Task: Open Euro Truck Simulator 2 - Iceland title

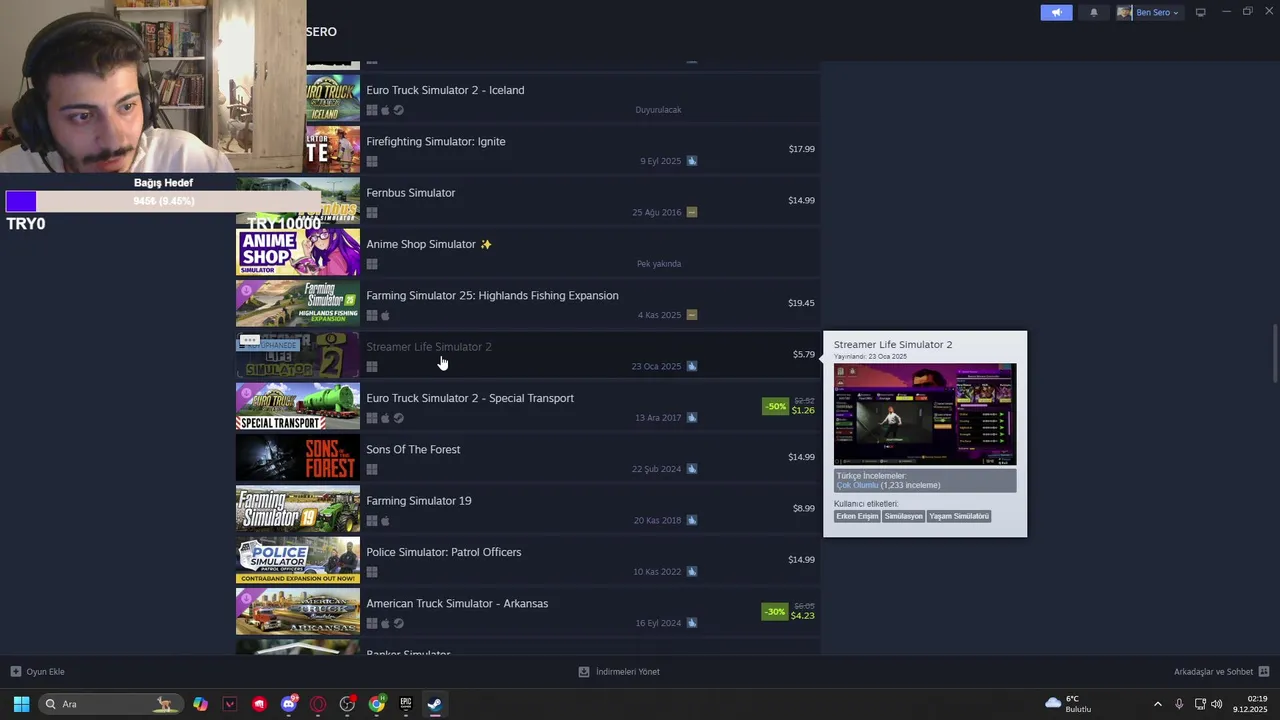Action: [x=445, y=90]
